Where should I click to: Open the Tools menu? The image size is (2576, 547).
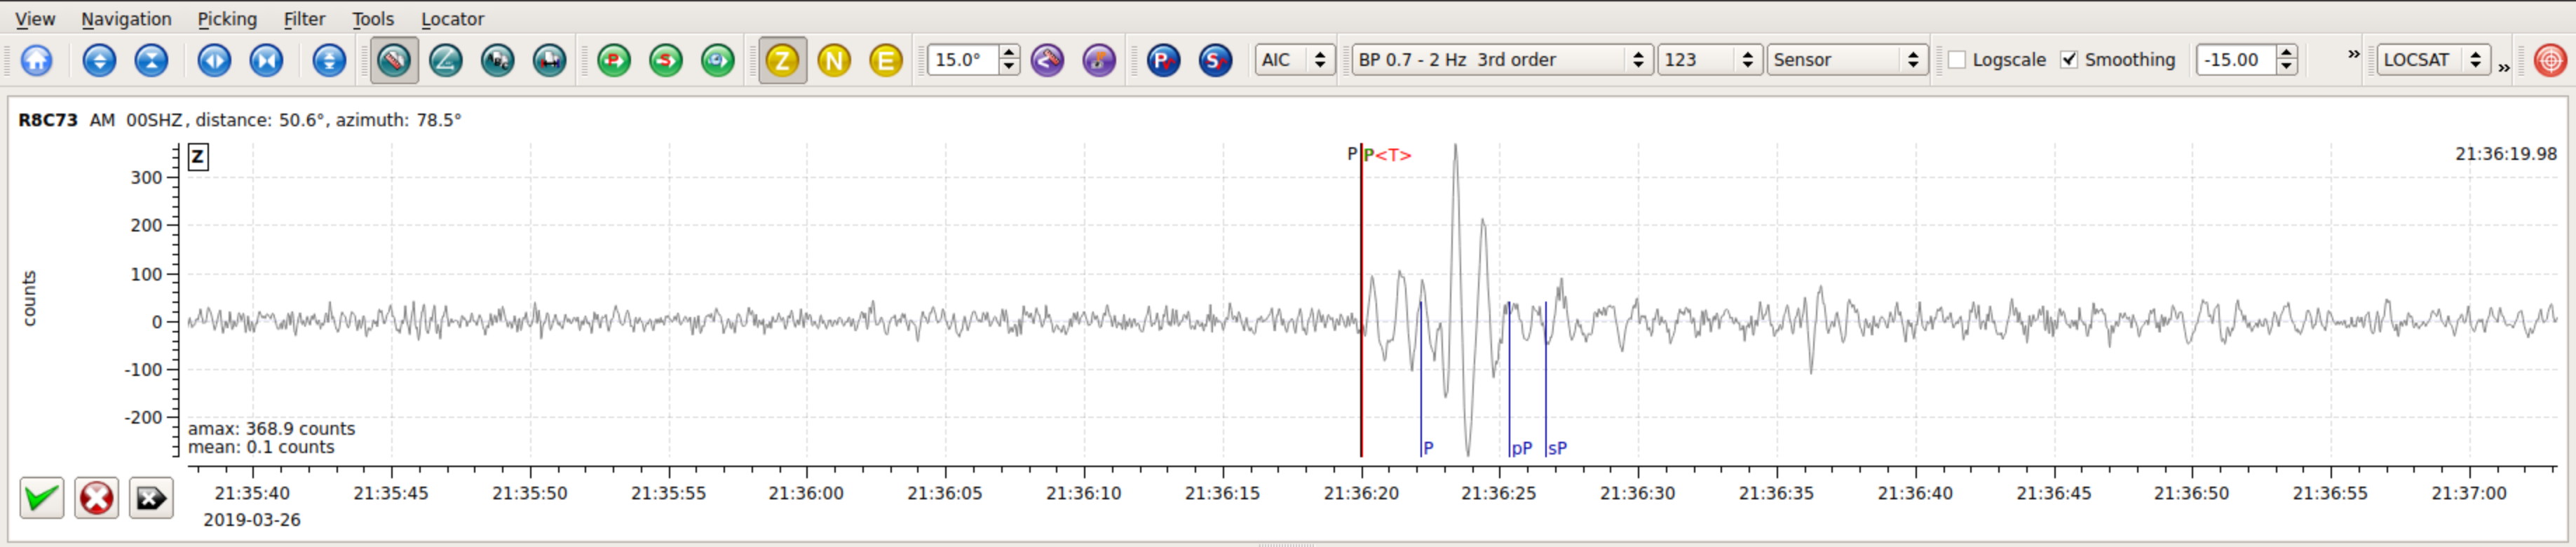click(373, 19)
